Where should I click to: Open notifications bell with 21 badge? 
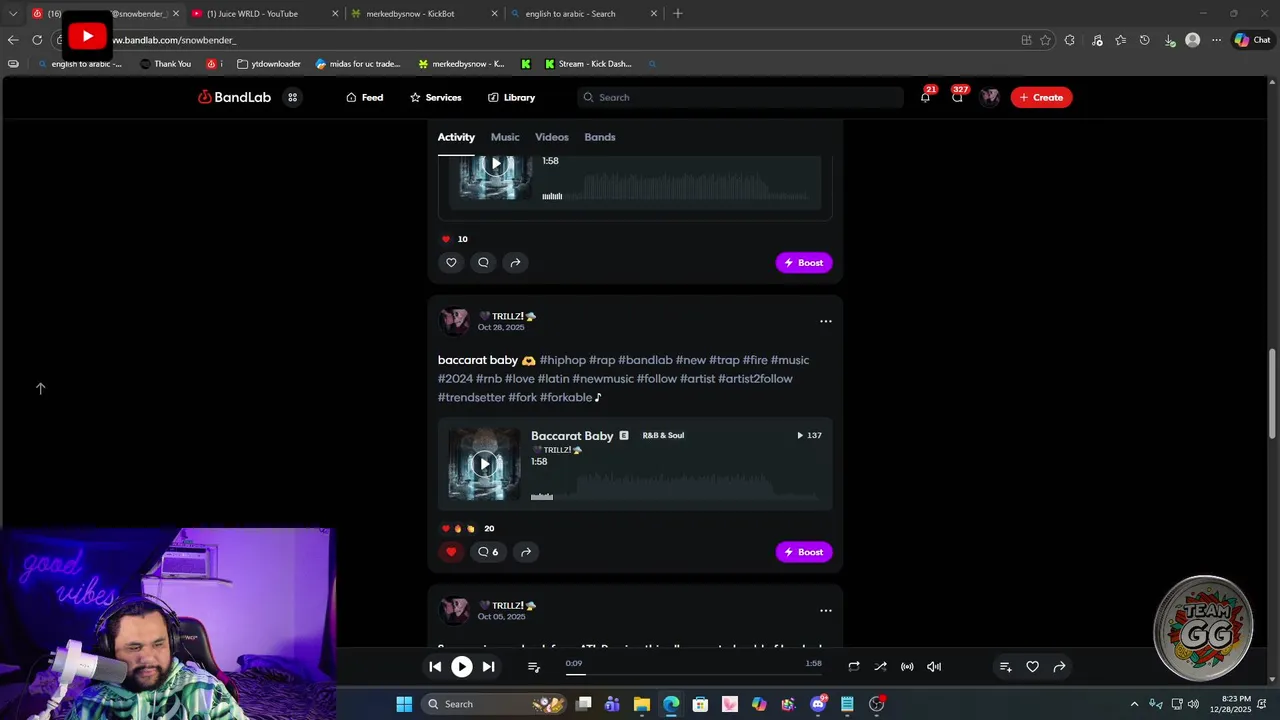tap(926, 96)
